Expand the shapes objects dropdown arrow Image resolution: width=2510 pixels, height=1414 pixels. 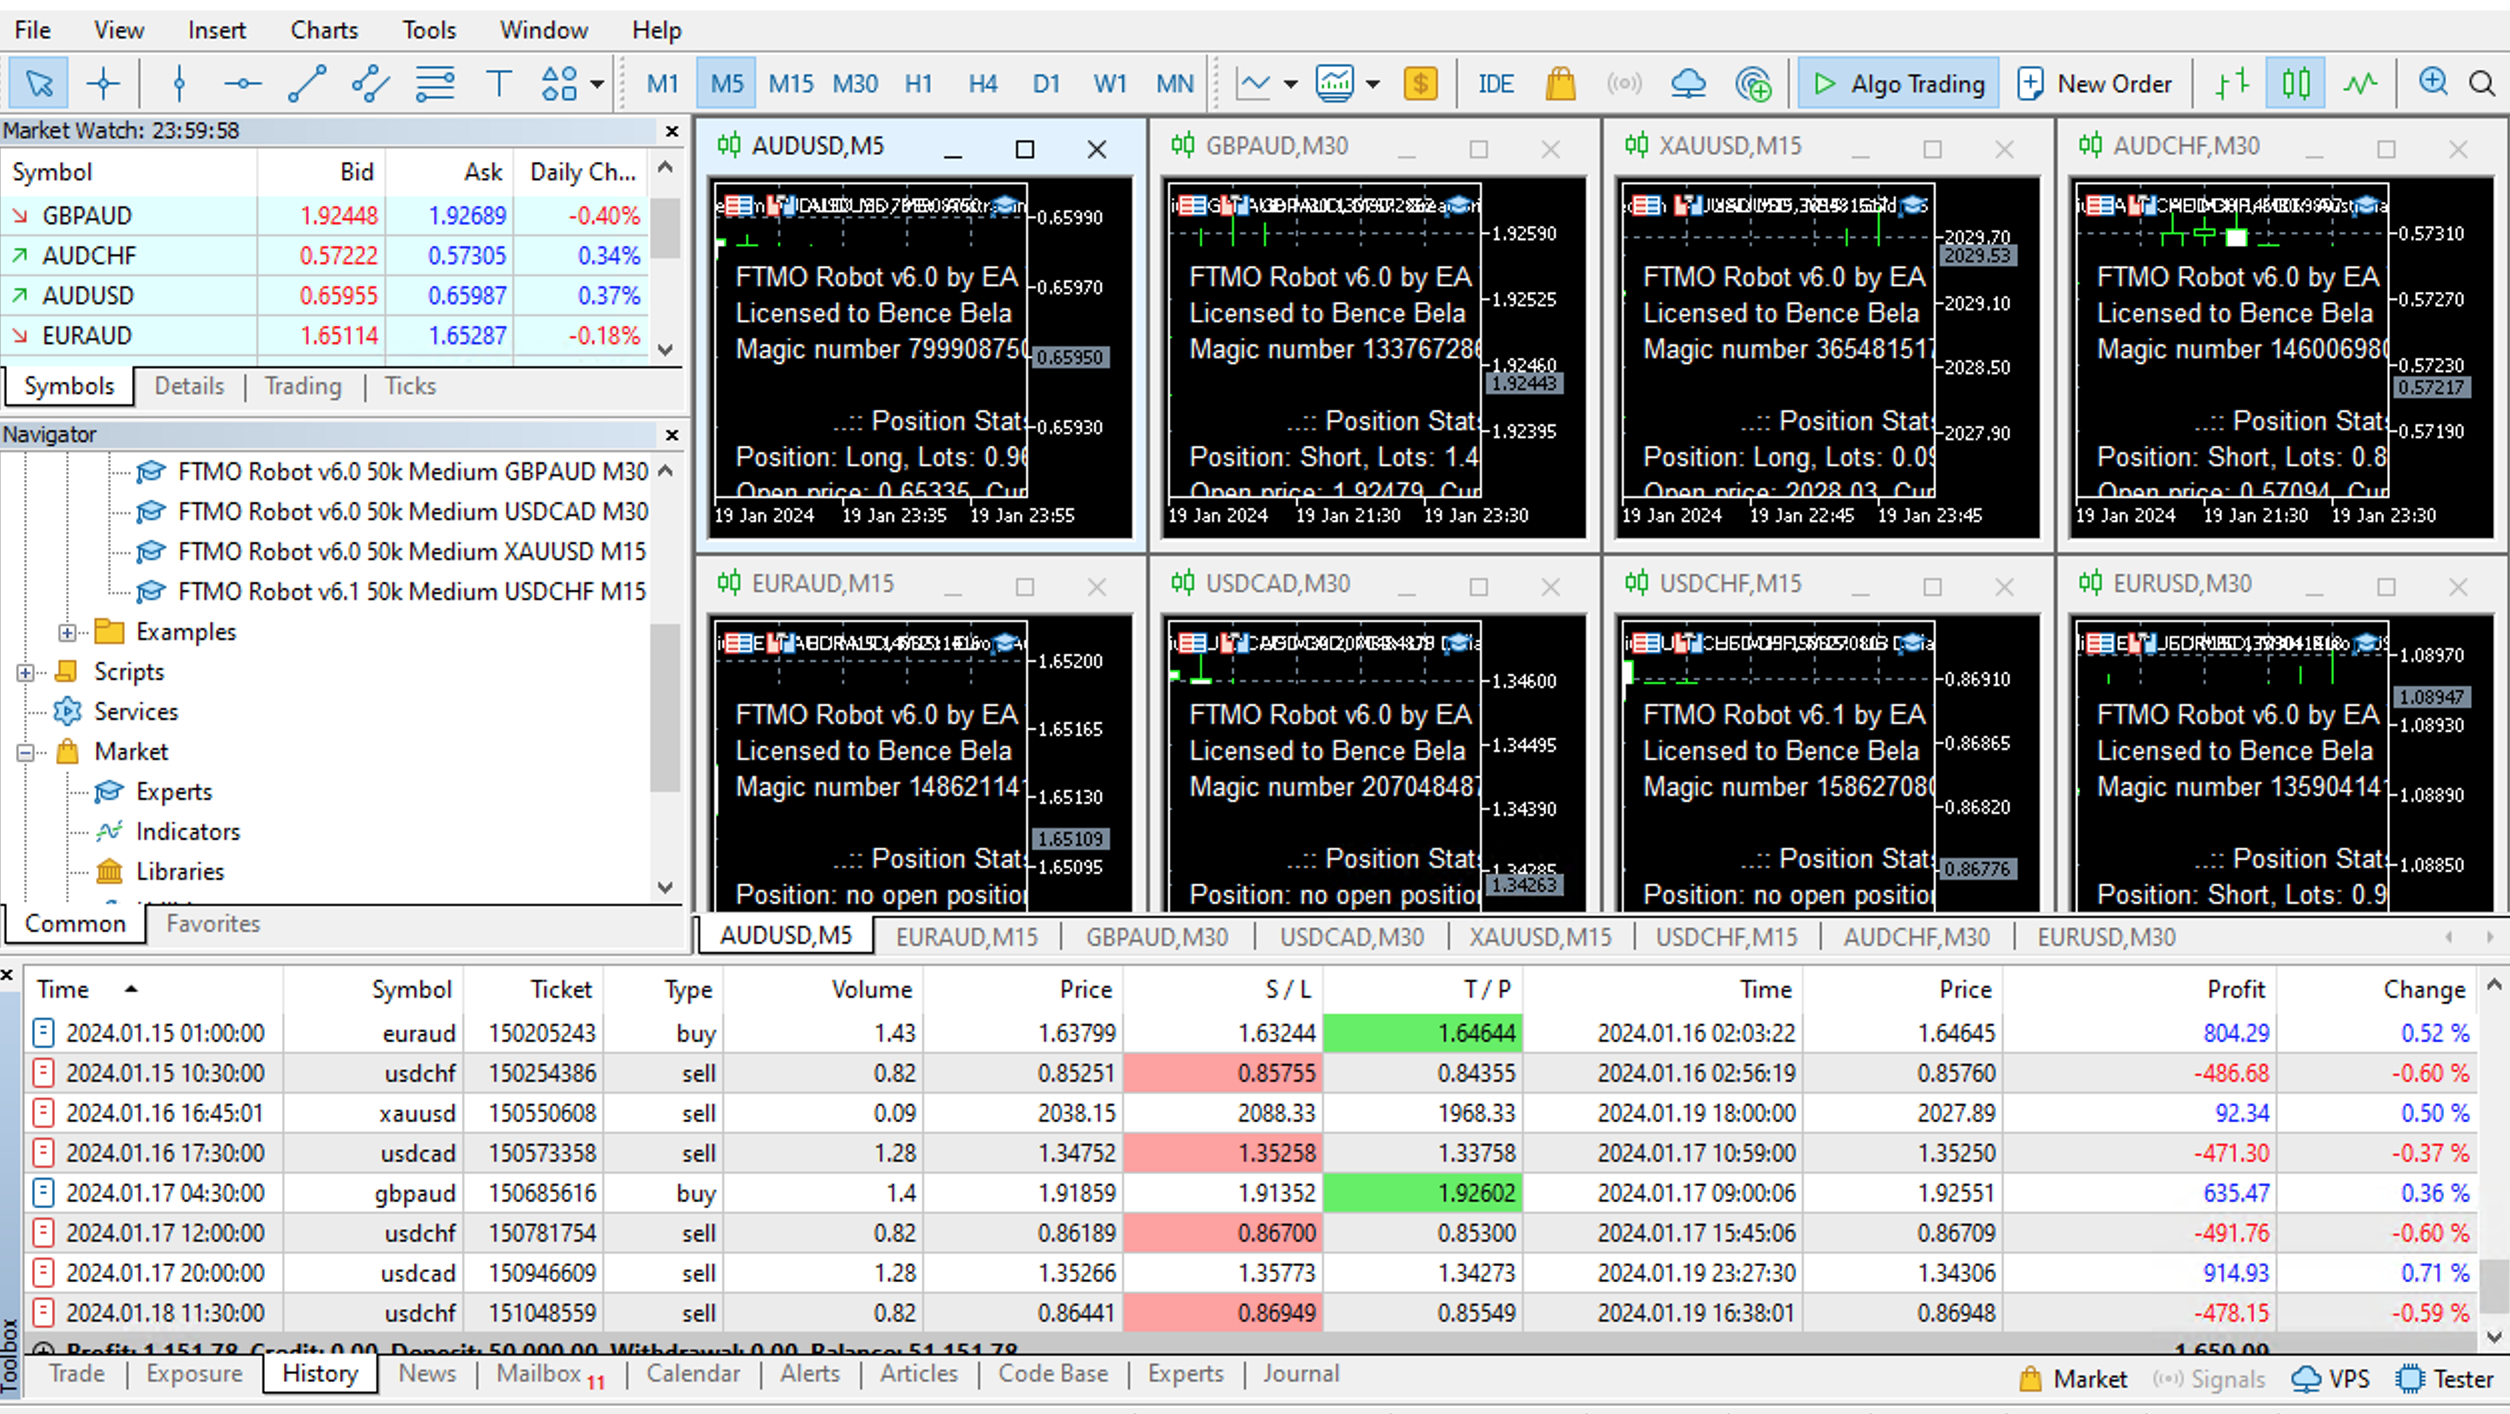597,84
